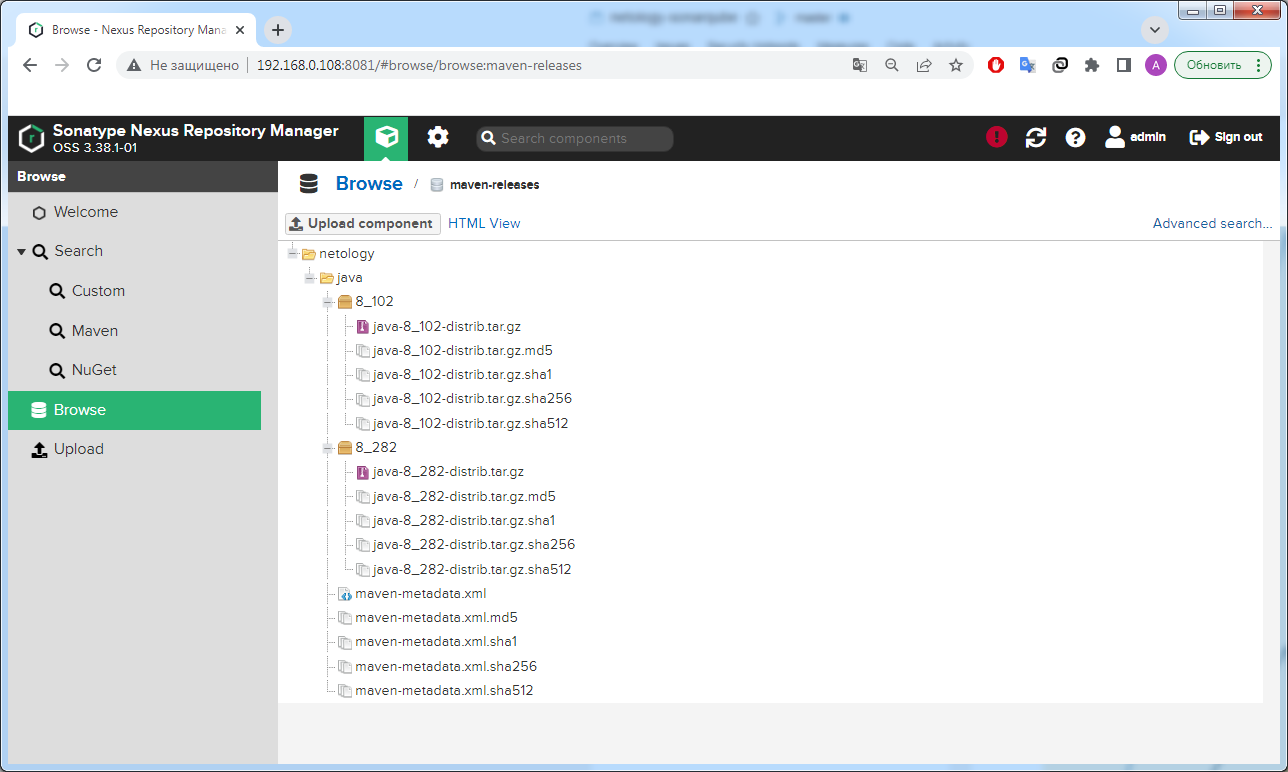The height and width of the screenshot is (772, 1288).
Task: Select java-8_282-distrib.tar.gz.md5 file
Action: 464,496
